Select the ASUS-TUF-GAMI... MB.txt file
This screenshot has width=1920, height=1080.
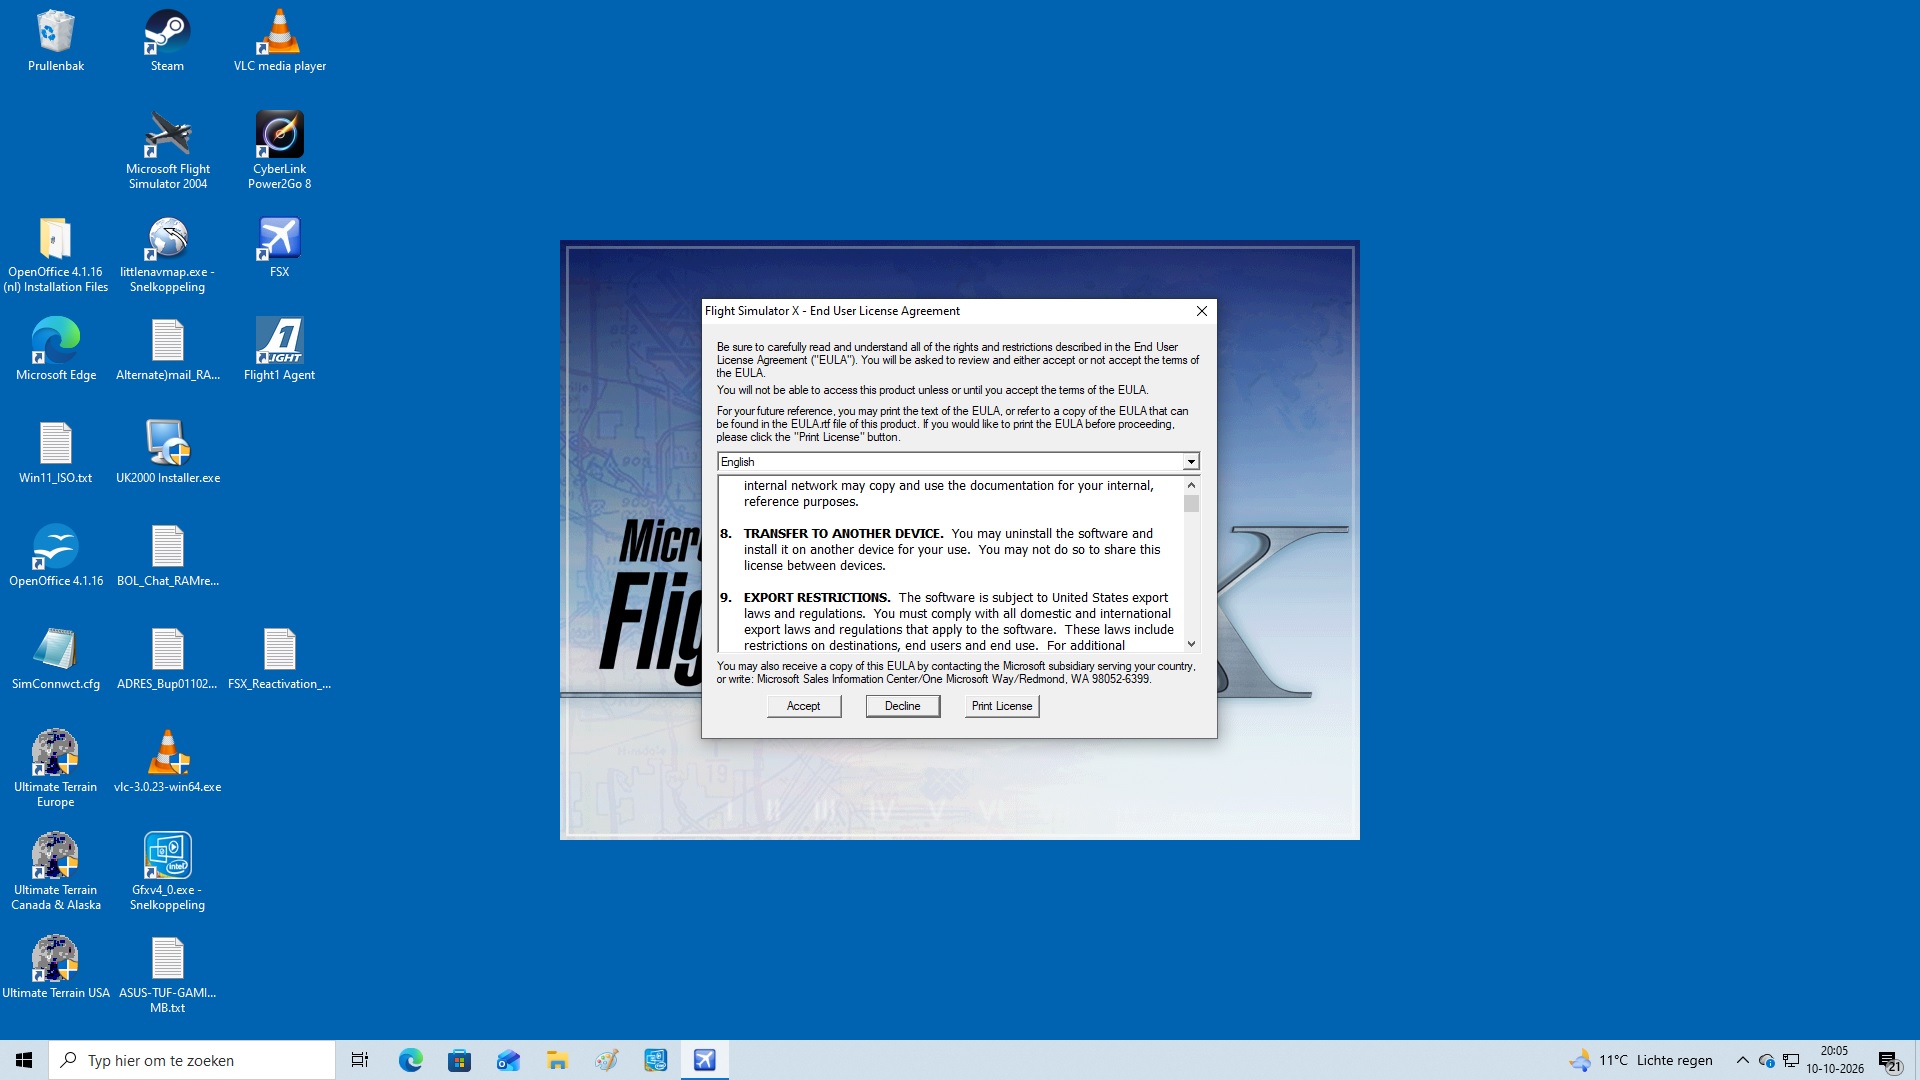168,975
